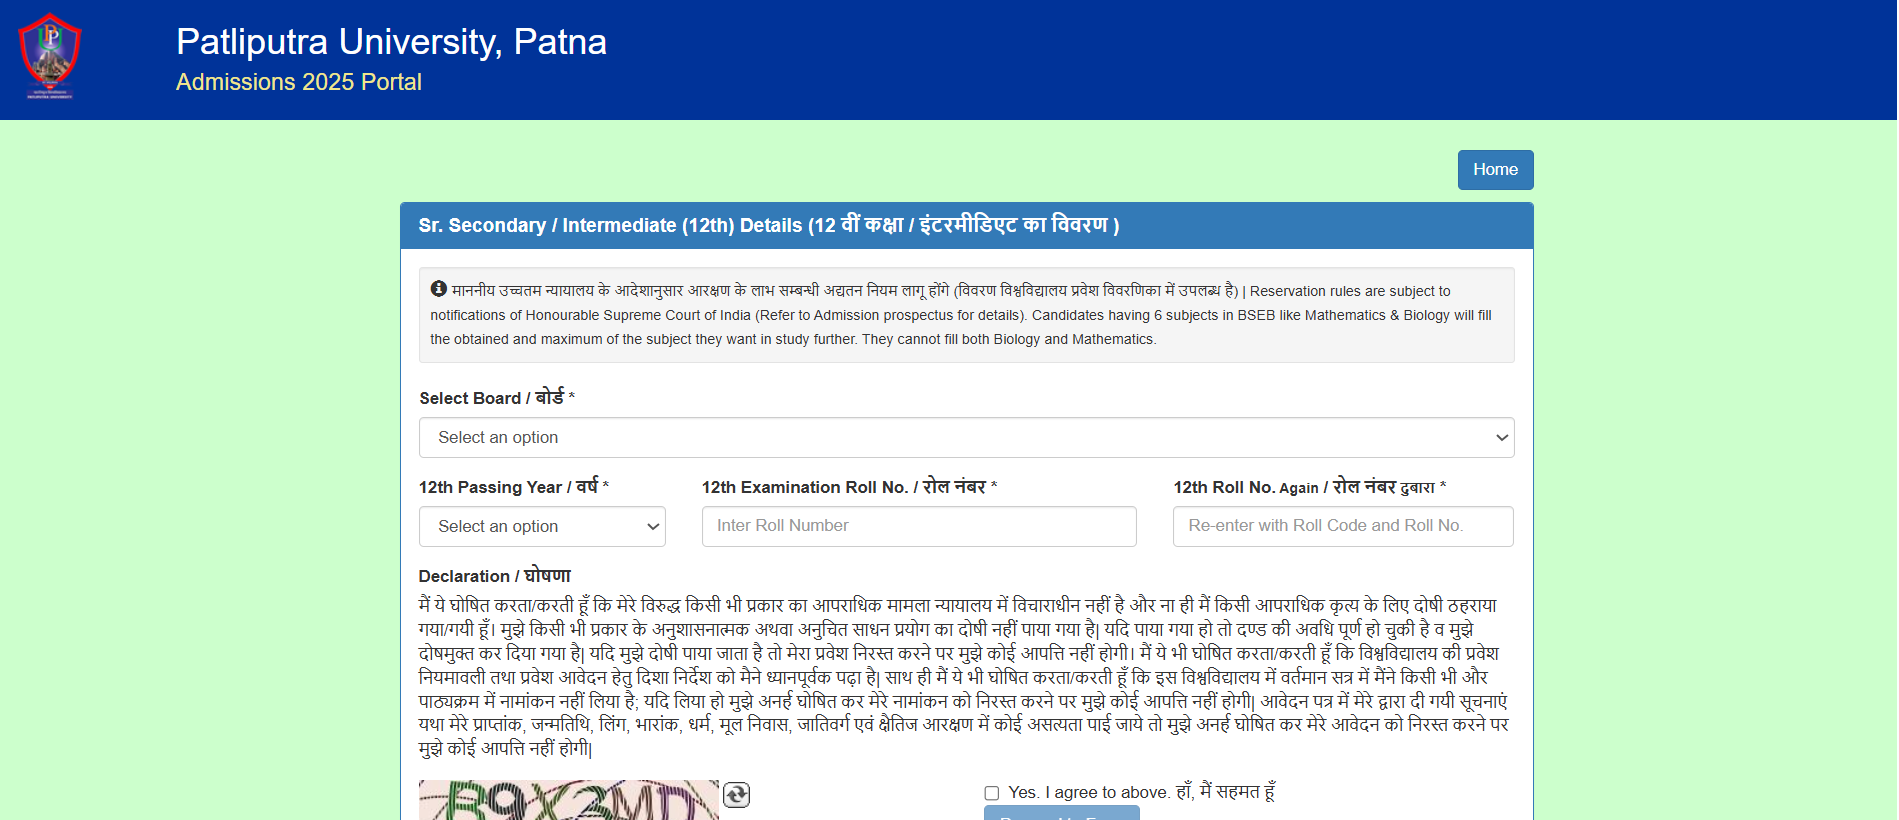Image resolution: width=1899 pixels, height=820 pixels.
Task: Click the 'Admissions 2025 Portal' subtitle
Action: 298,82
